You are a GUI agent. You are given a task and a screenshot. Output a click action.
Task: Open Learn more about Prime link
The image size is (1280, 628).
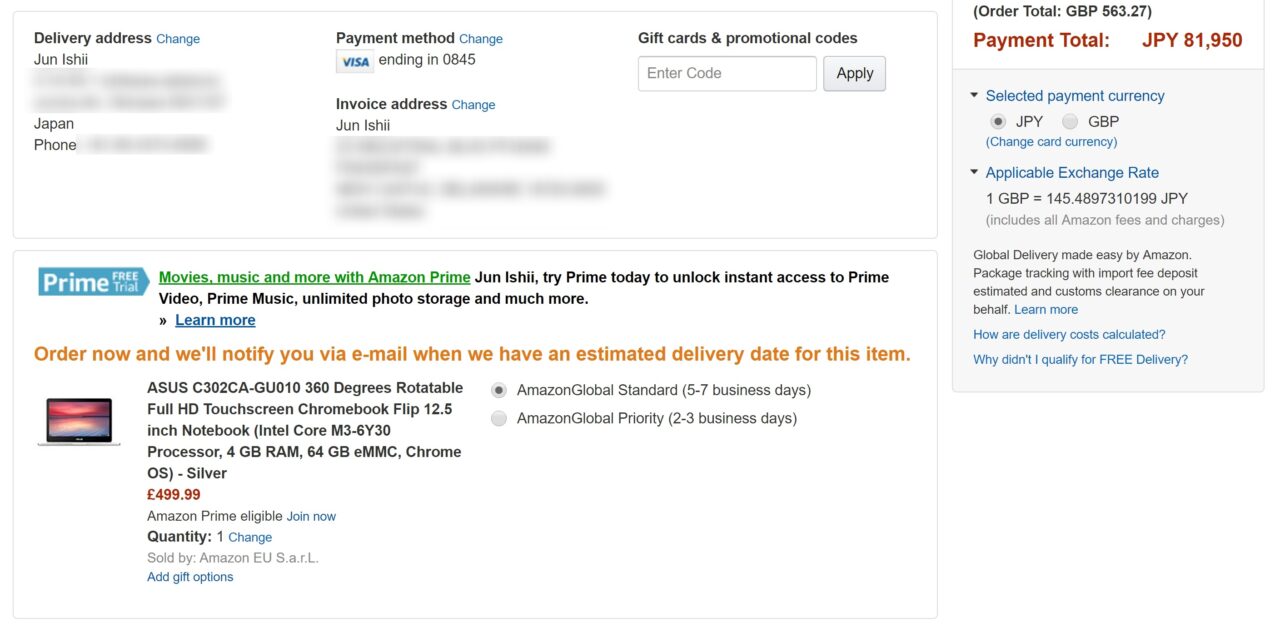[x=215, y=320]
